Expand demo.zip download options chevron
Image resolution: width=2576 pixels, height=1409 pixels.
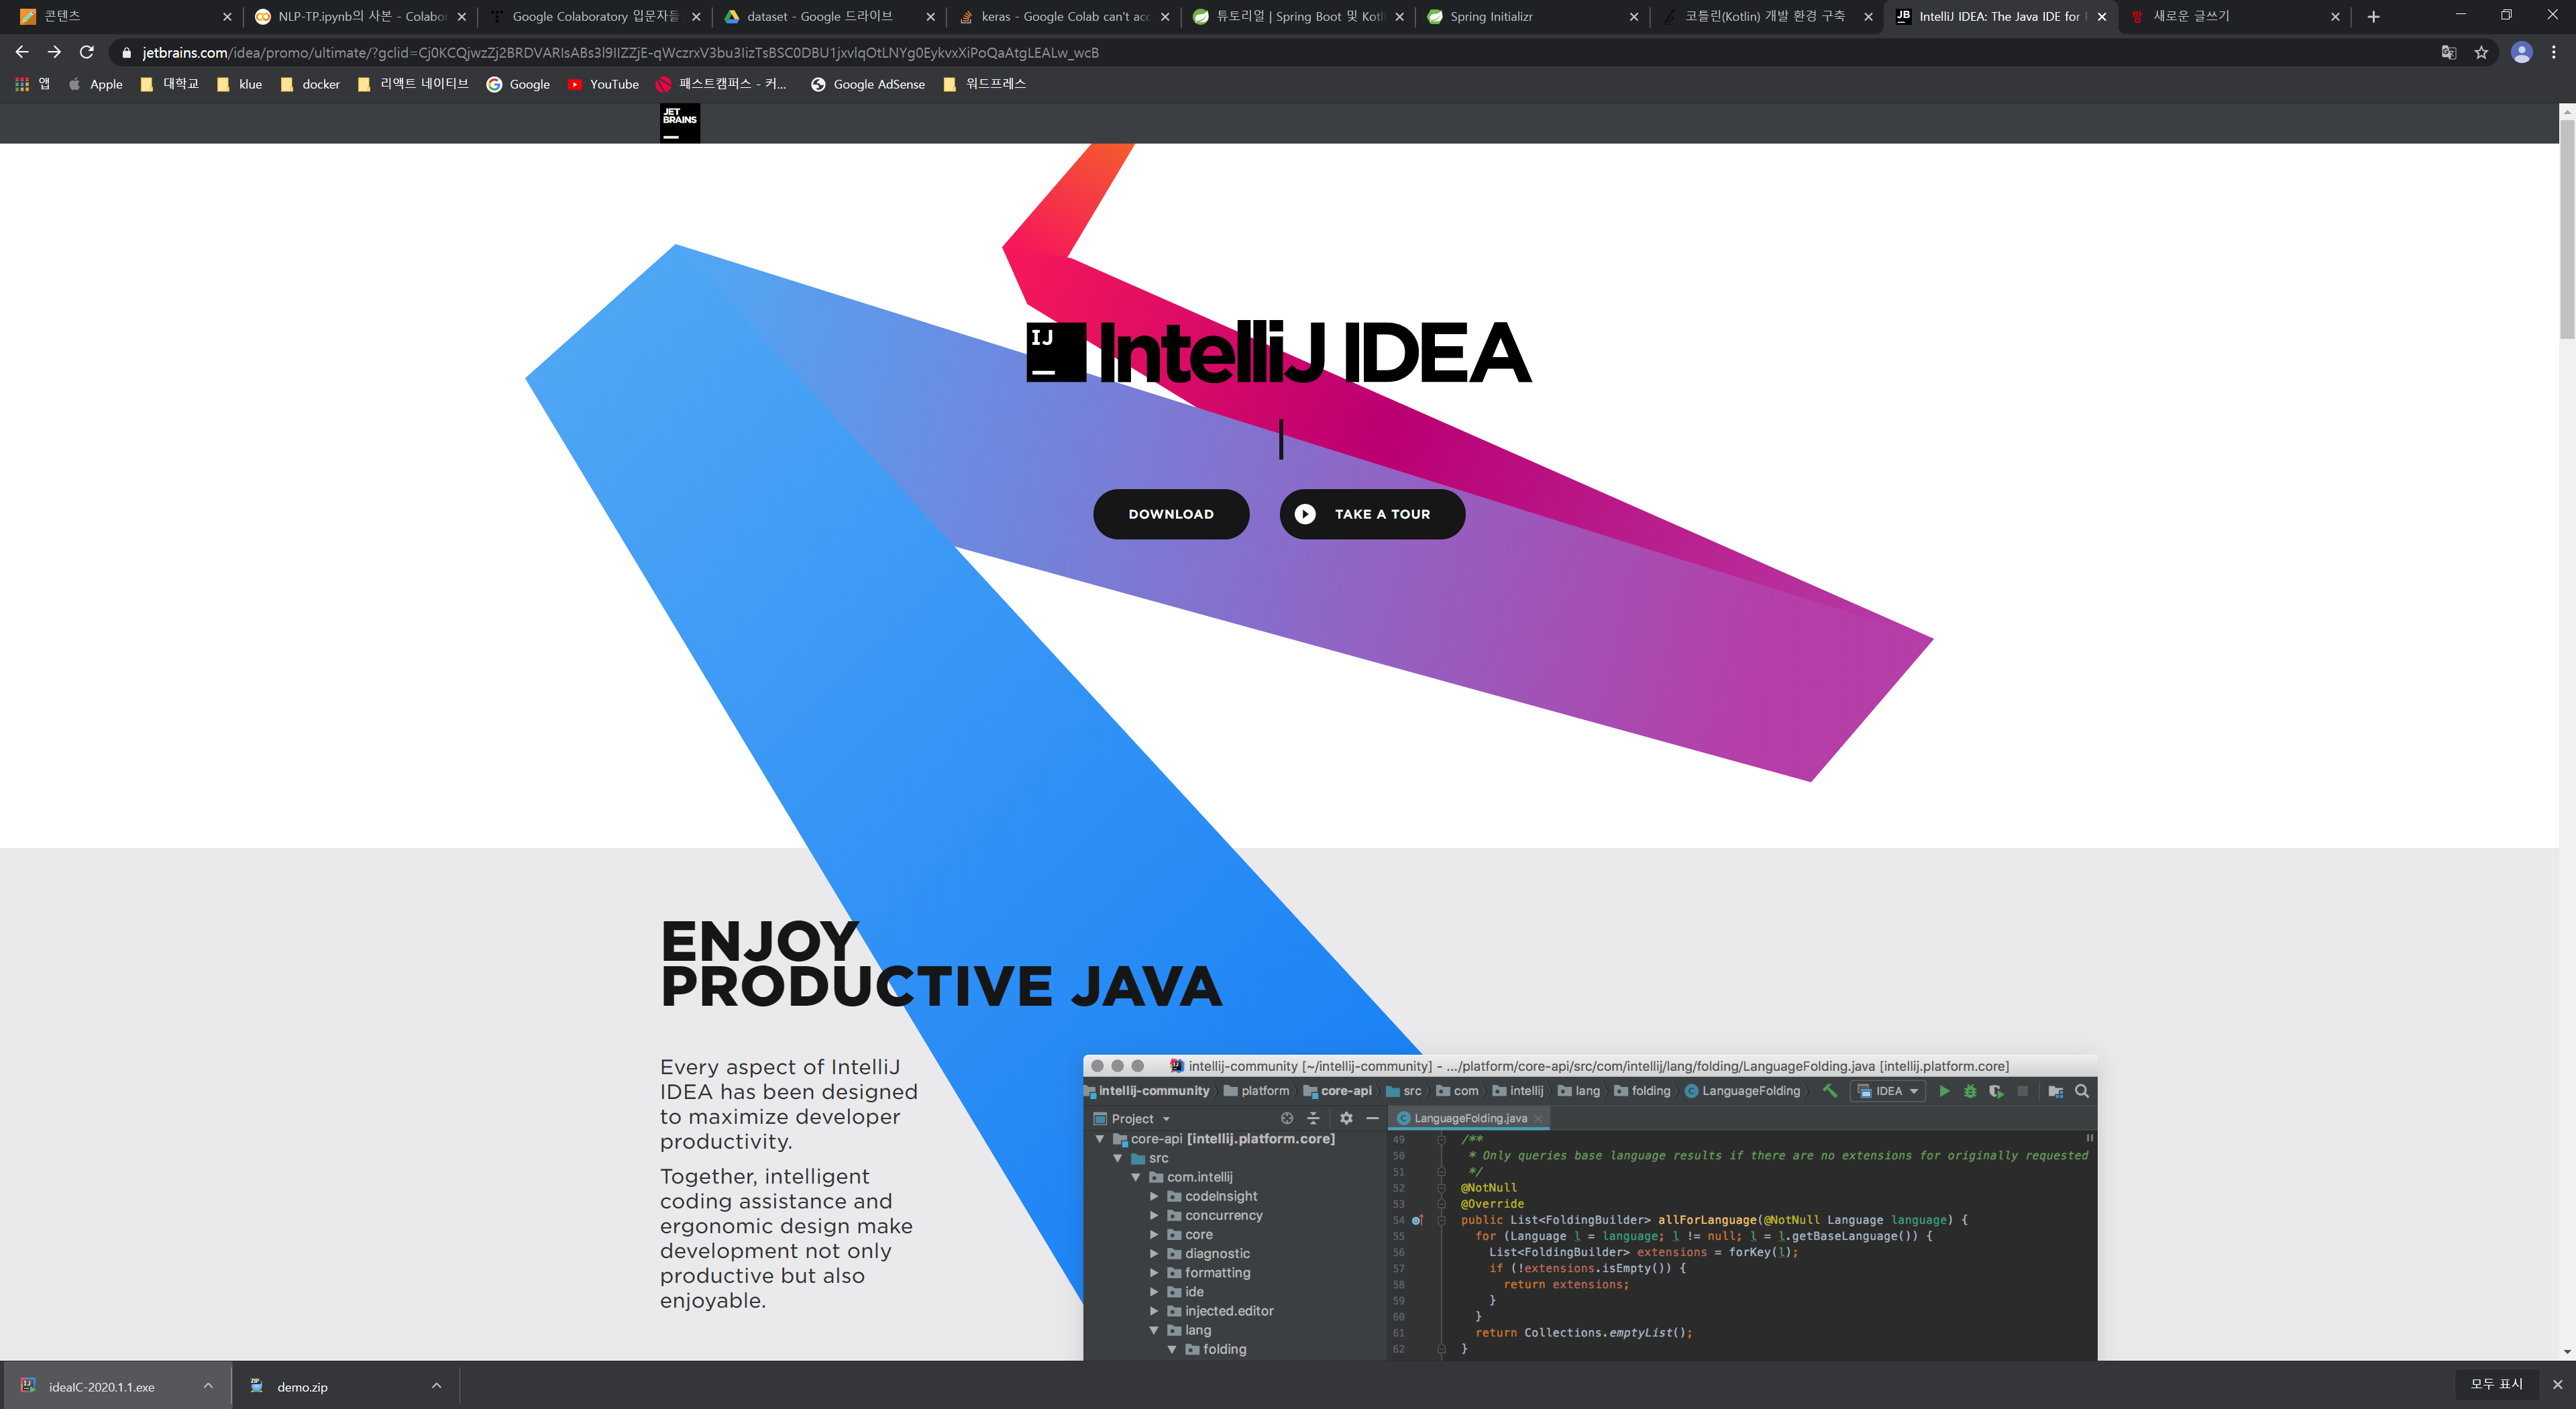pyautogui.click(x=436, y=1386)
